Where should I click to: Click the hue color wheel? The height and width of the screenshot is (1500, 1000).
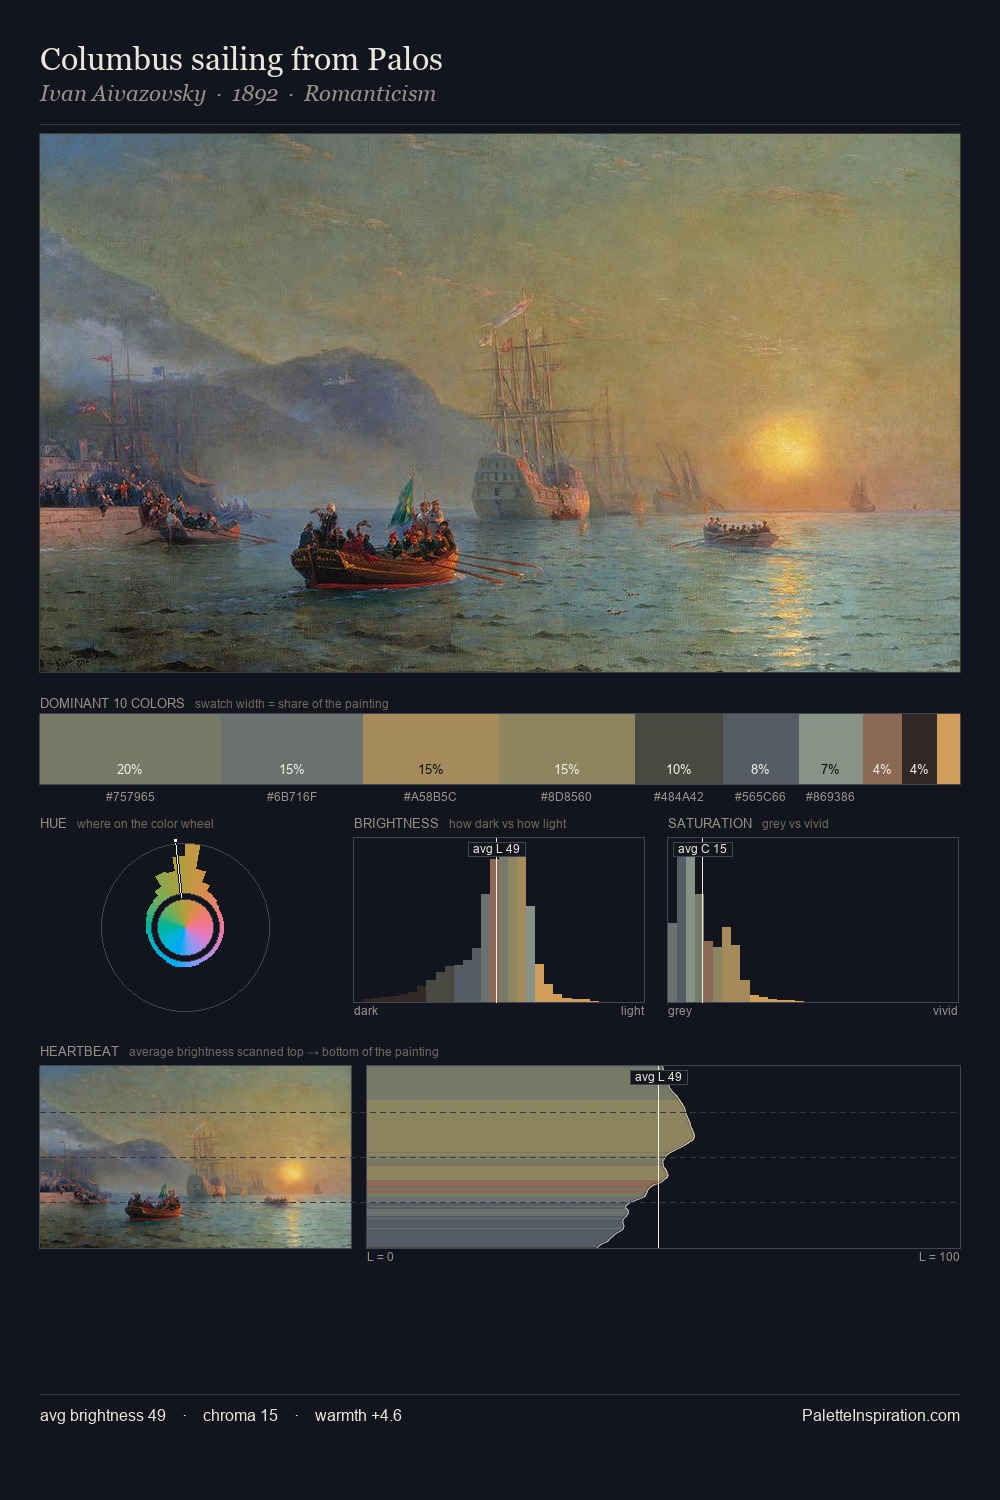click(185, 928)
